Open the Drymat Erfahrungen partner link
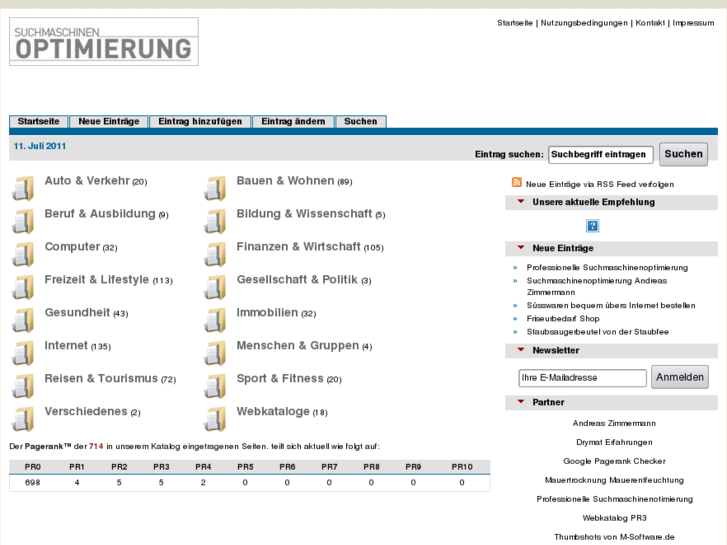 [614, 442]
